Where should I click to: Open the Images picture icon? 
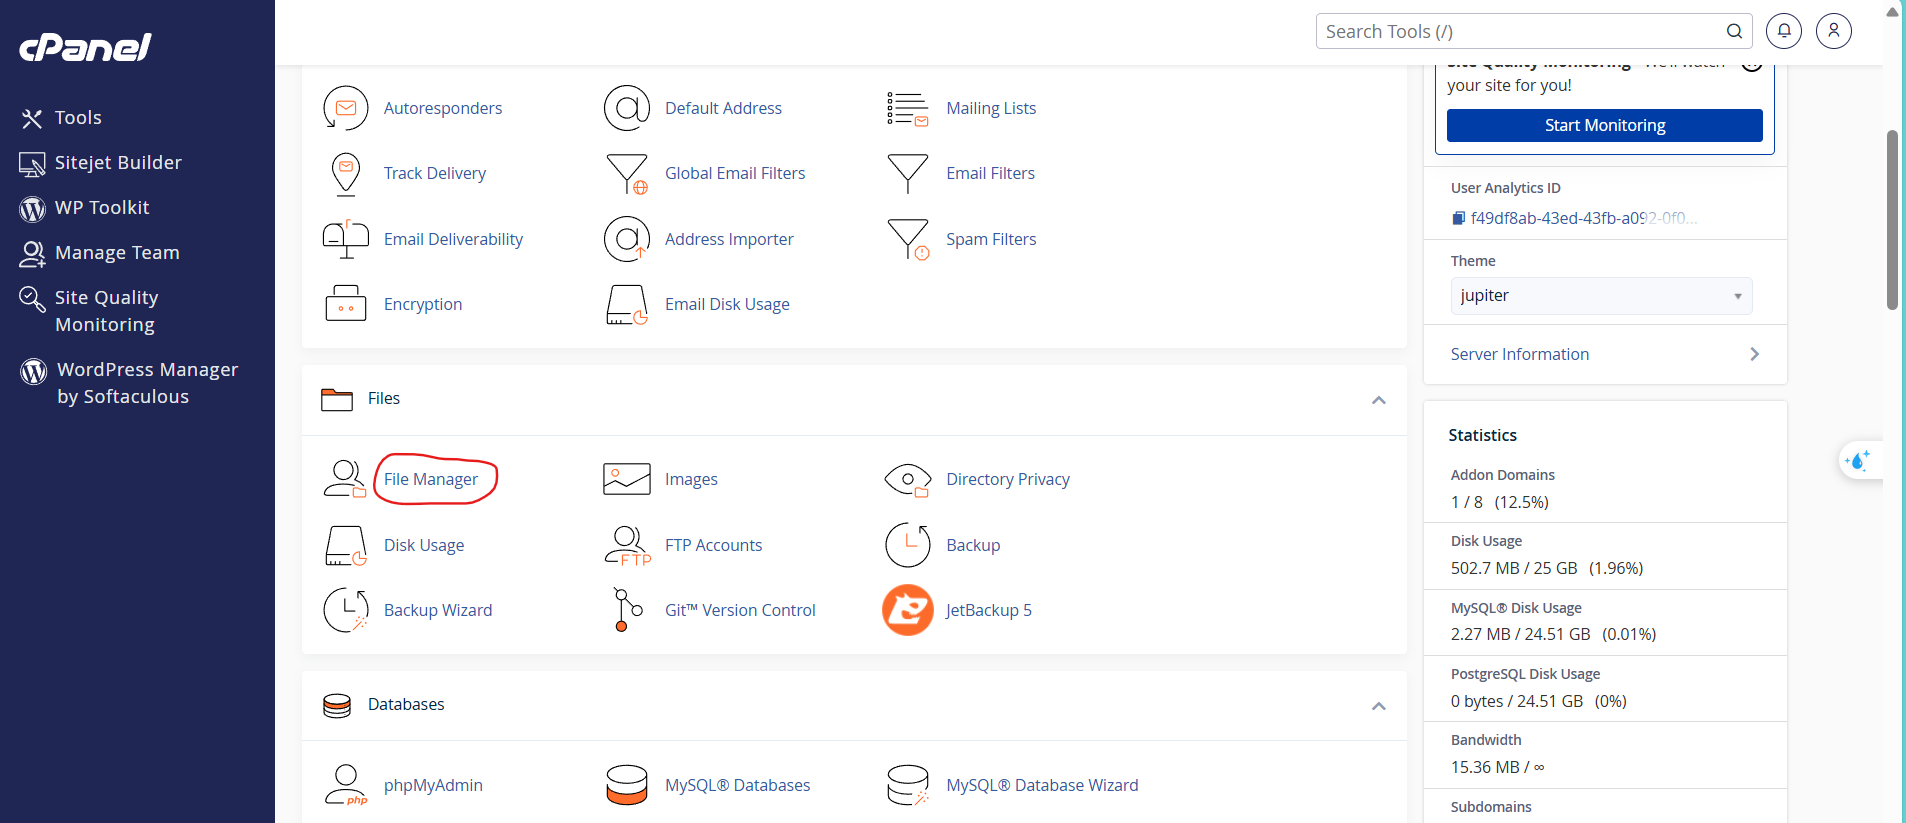click(627, 479)
